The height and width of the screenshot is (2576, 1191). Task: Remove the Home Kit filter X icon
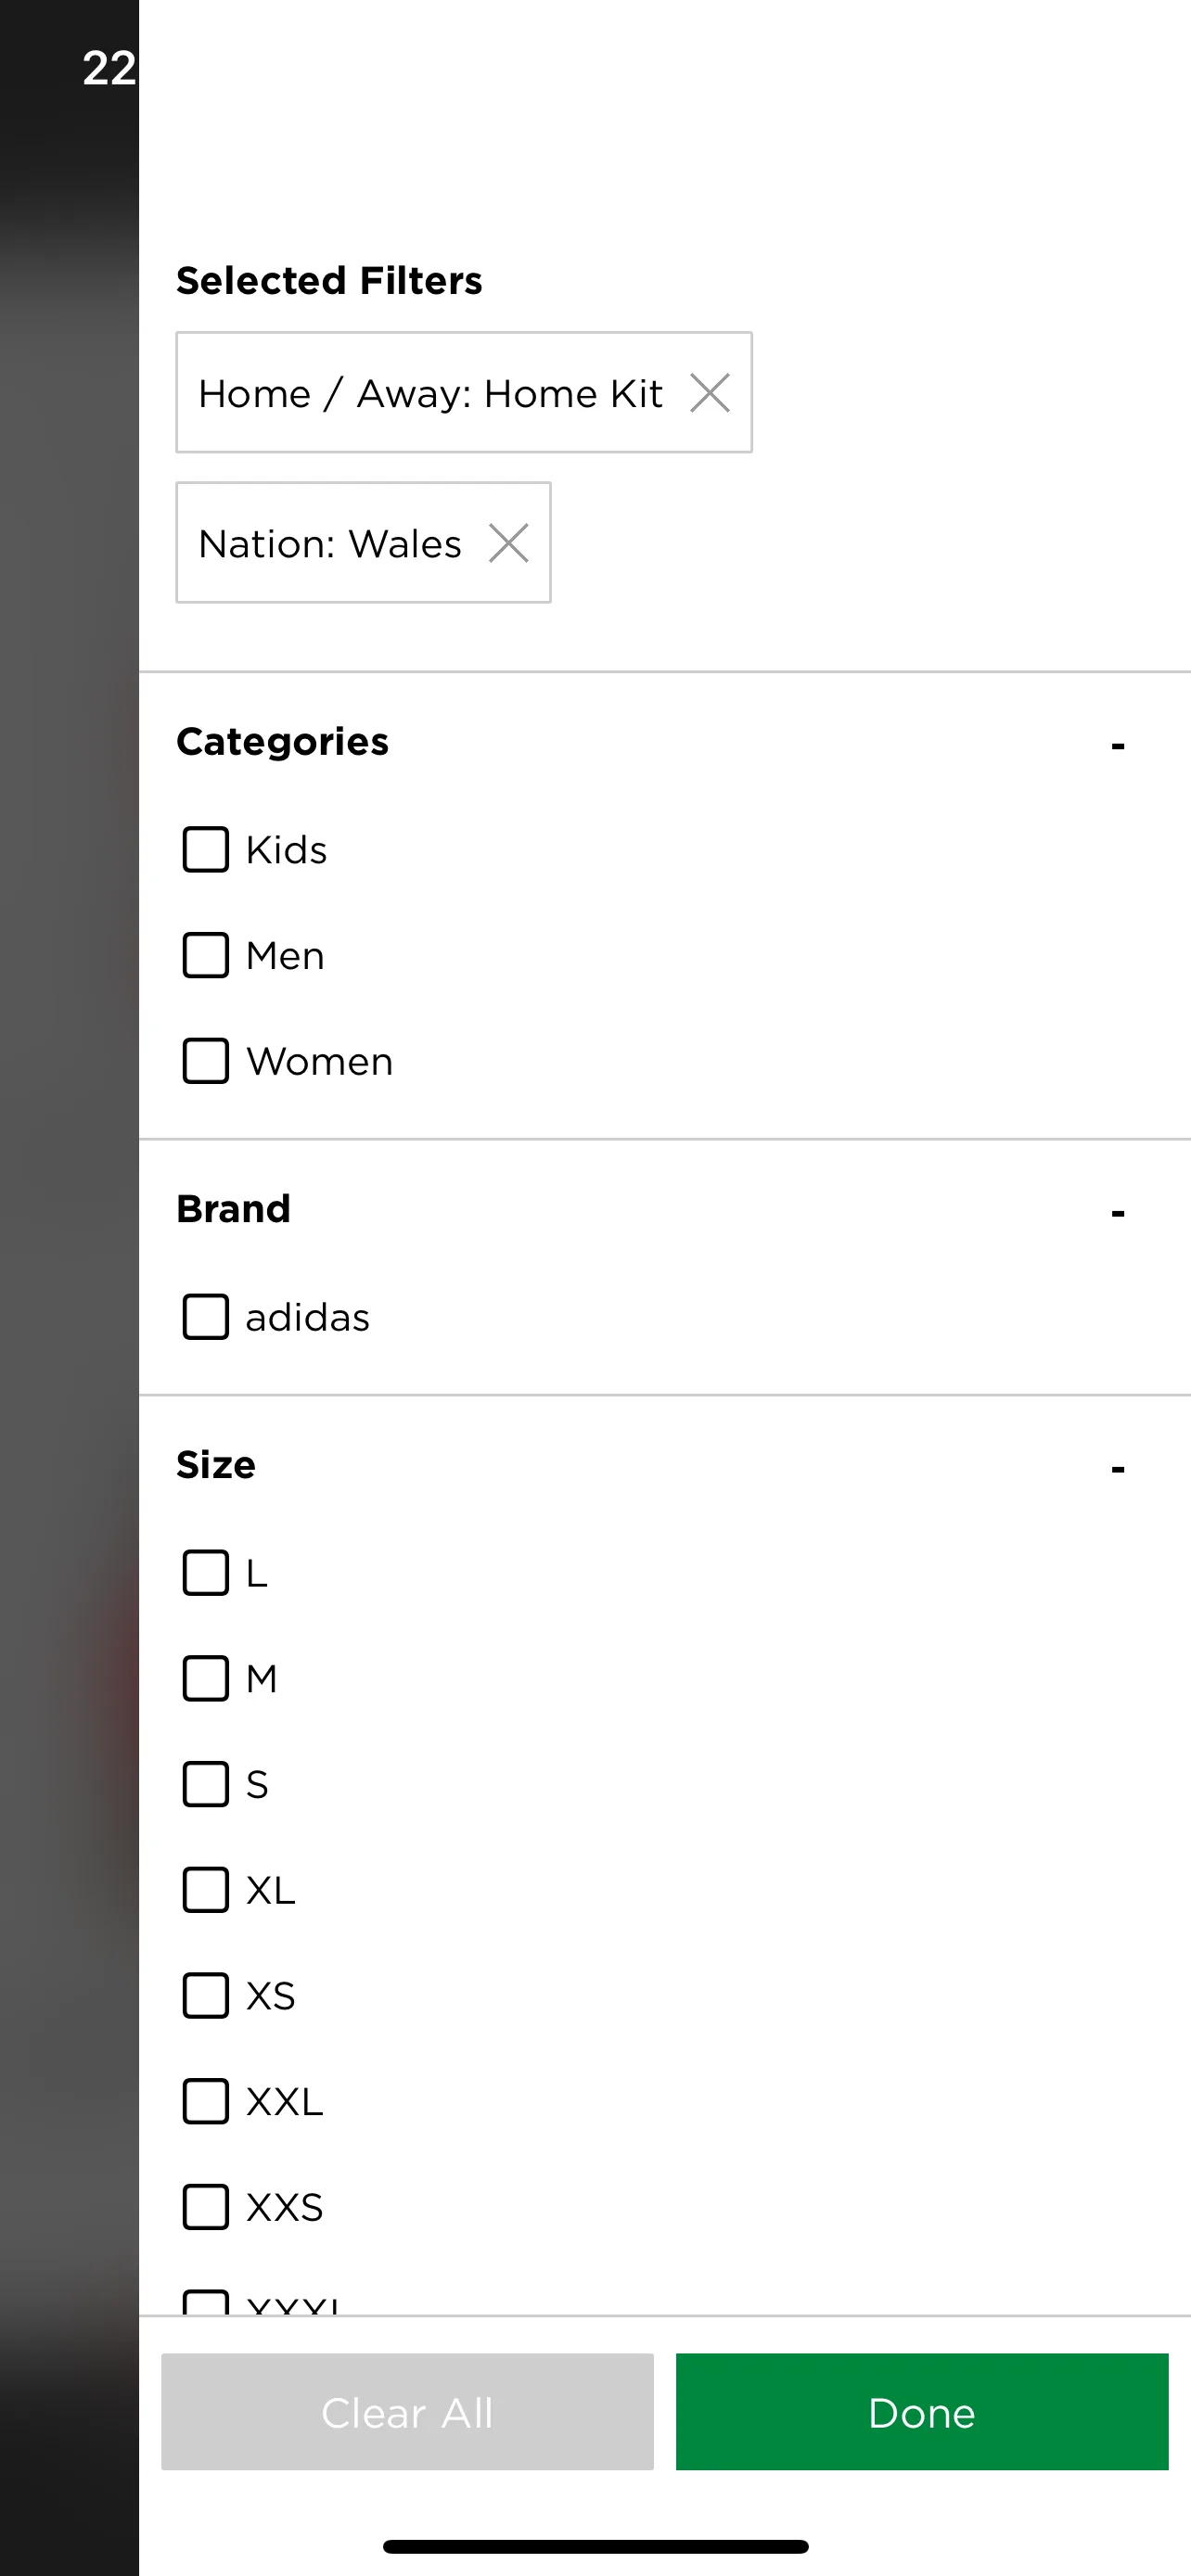click(x=710, y=393)
